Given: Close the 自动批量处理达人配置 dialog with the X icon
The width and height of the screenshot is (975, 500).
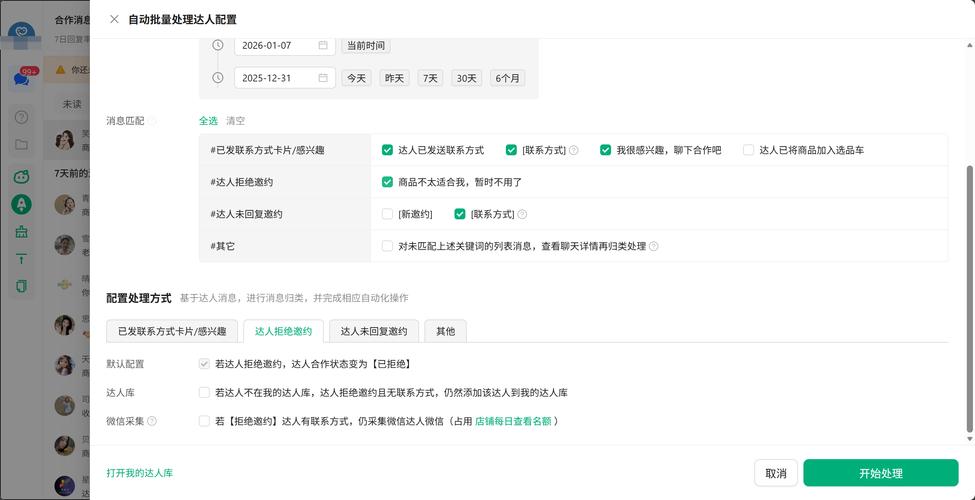Looking at the screenshot, I should click(x=114, y=19).
